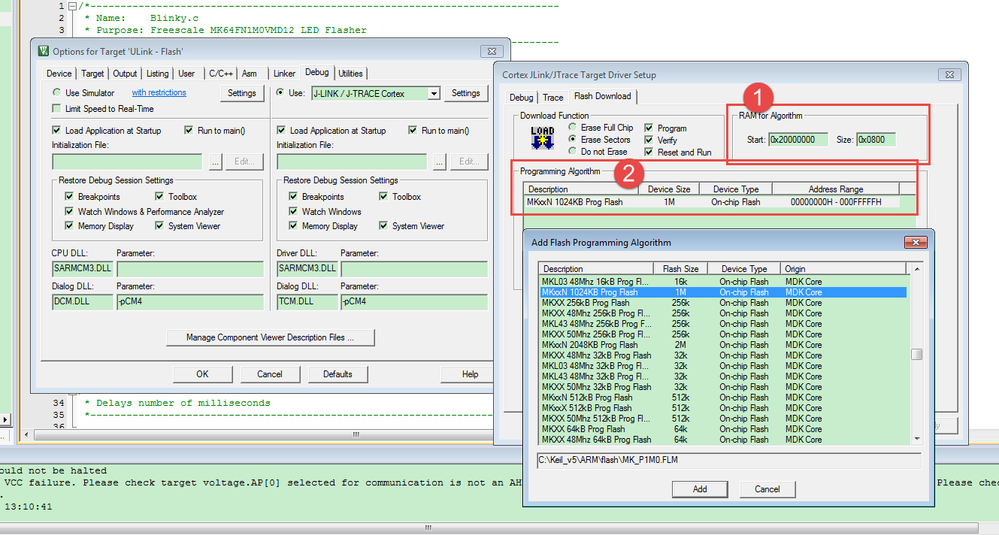The width and height of the screenshot is (999, 535).
Task: Click the Keil icon in Options title bar
Action: tap(43, 51)
